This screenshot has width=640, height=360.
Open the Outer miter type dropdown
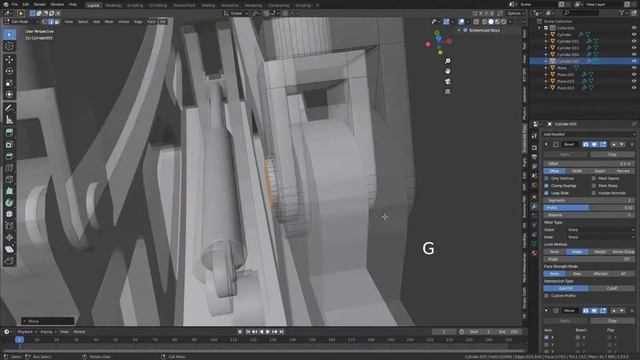coord(601,230)
